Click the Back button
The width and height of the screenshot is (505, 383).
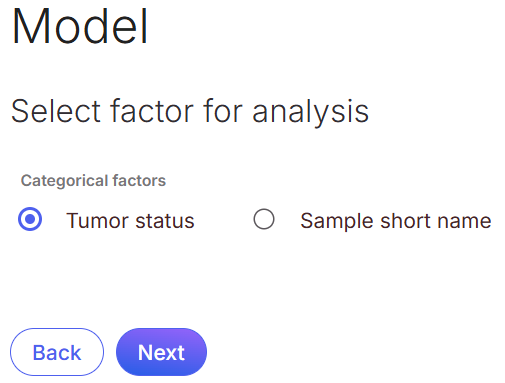57,352
